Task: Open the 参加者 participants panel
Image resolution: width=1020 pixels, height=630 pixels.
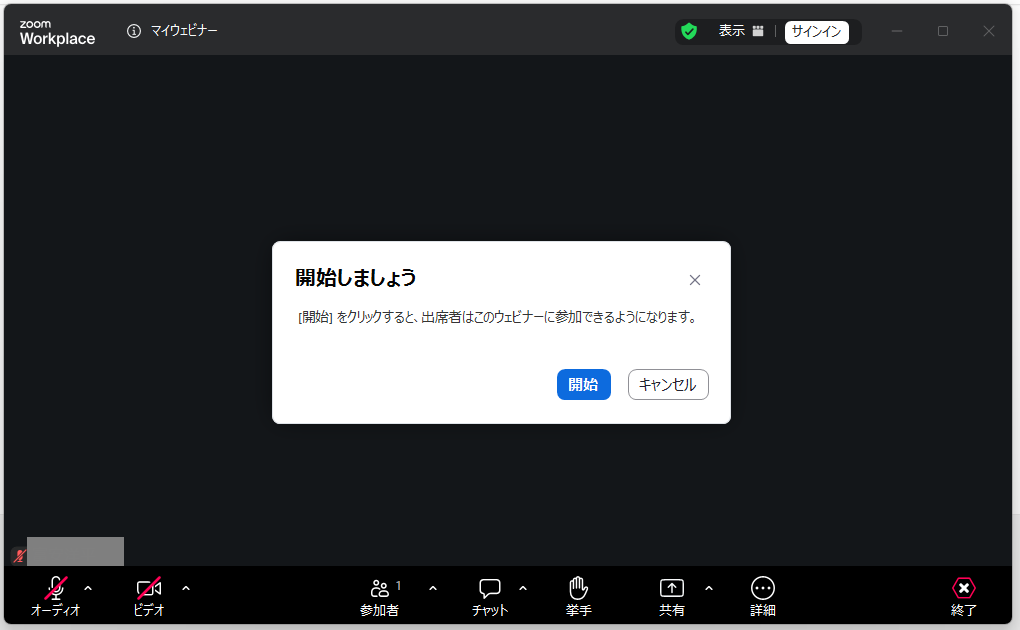Action: click(380, 589)
